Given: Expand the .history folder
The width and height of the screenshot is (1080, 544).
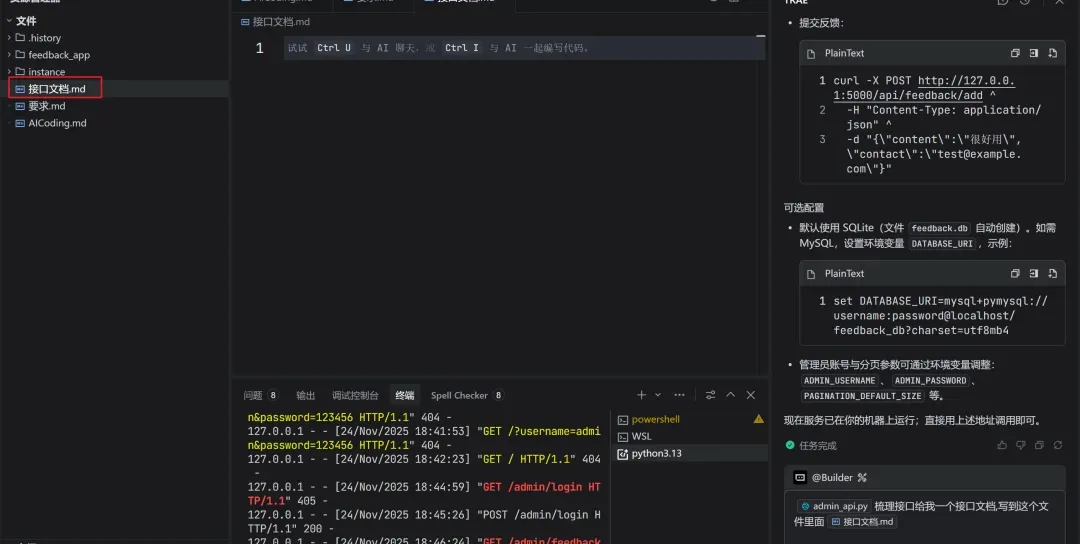Looking at the screenshot, I should pos(44,38).
